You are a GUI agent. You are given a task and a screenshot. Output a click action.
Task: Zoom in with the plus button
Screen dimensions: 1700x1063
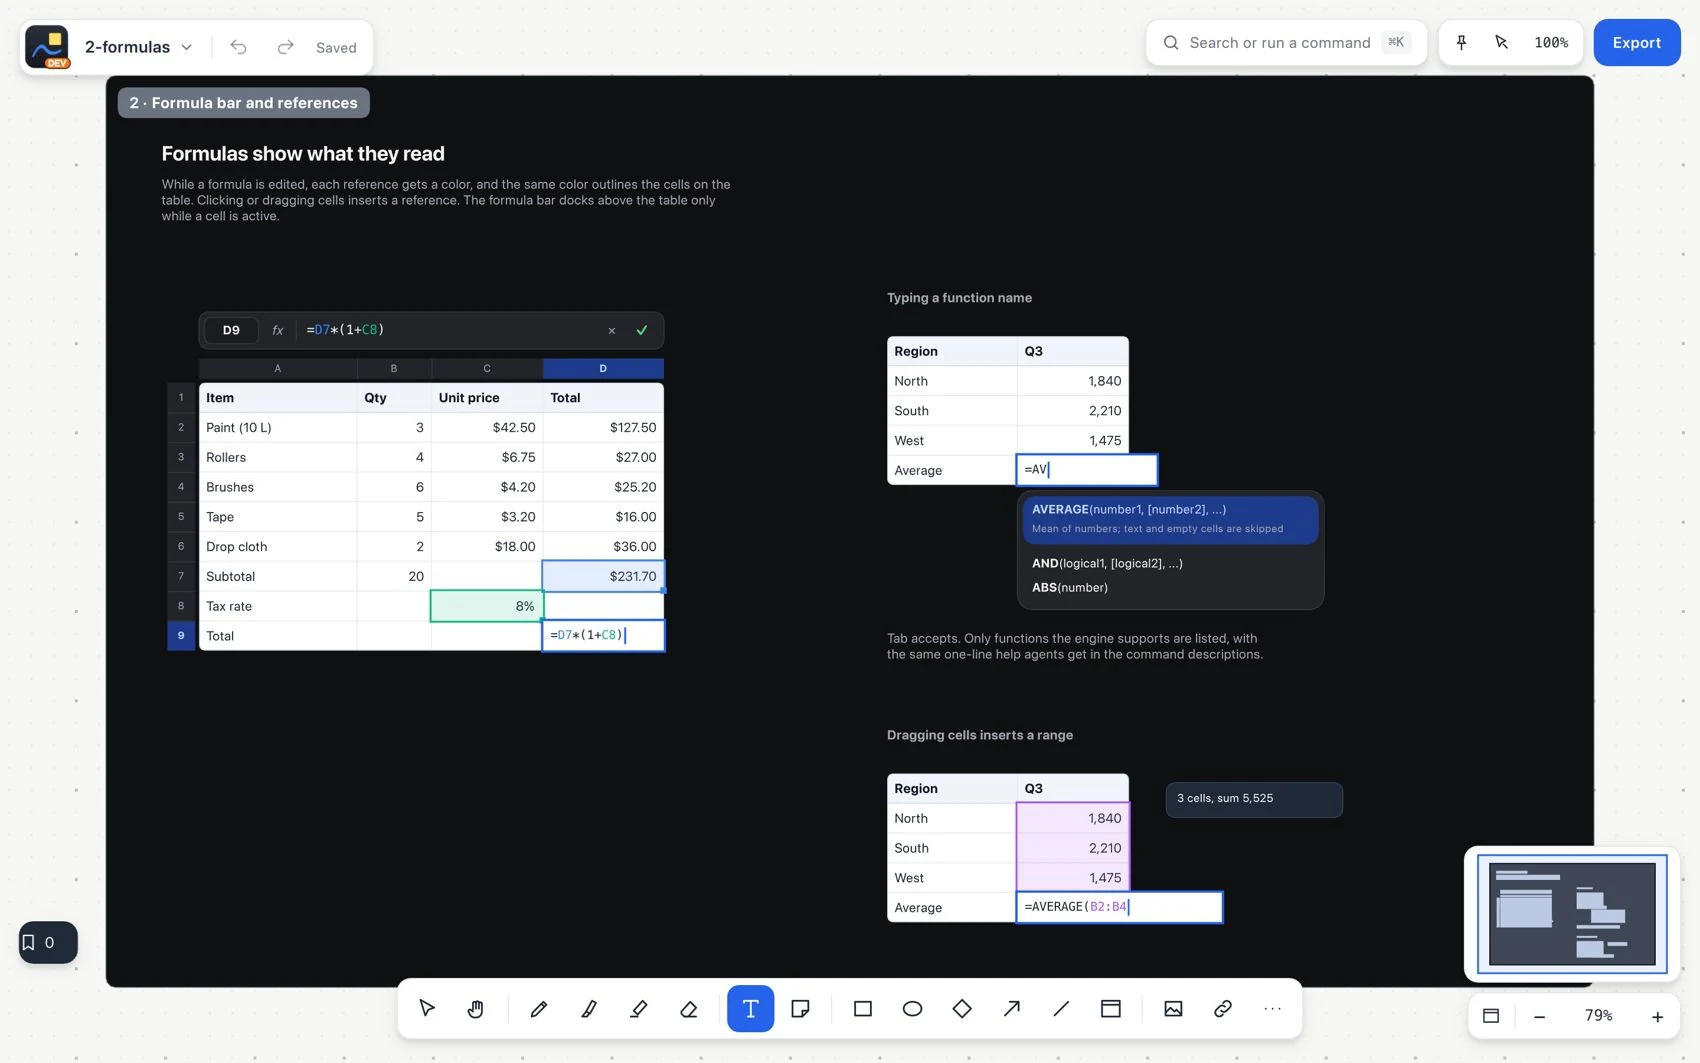[1657, 1016]
